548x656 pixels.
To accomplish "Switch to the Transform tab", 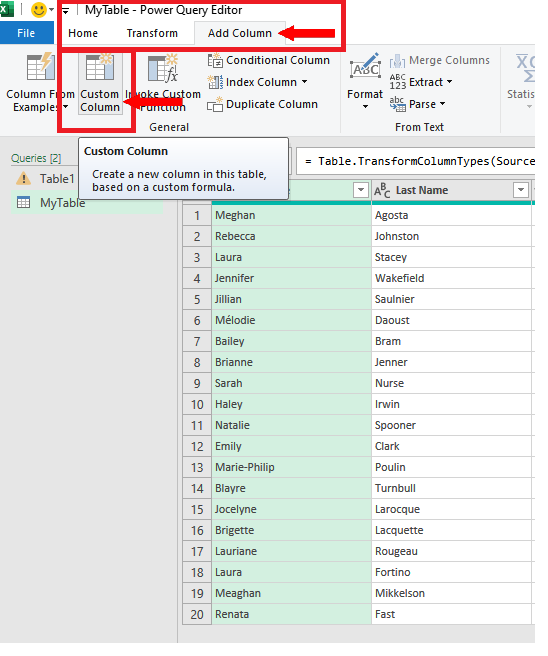I will tap(152, 33).
